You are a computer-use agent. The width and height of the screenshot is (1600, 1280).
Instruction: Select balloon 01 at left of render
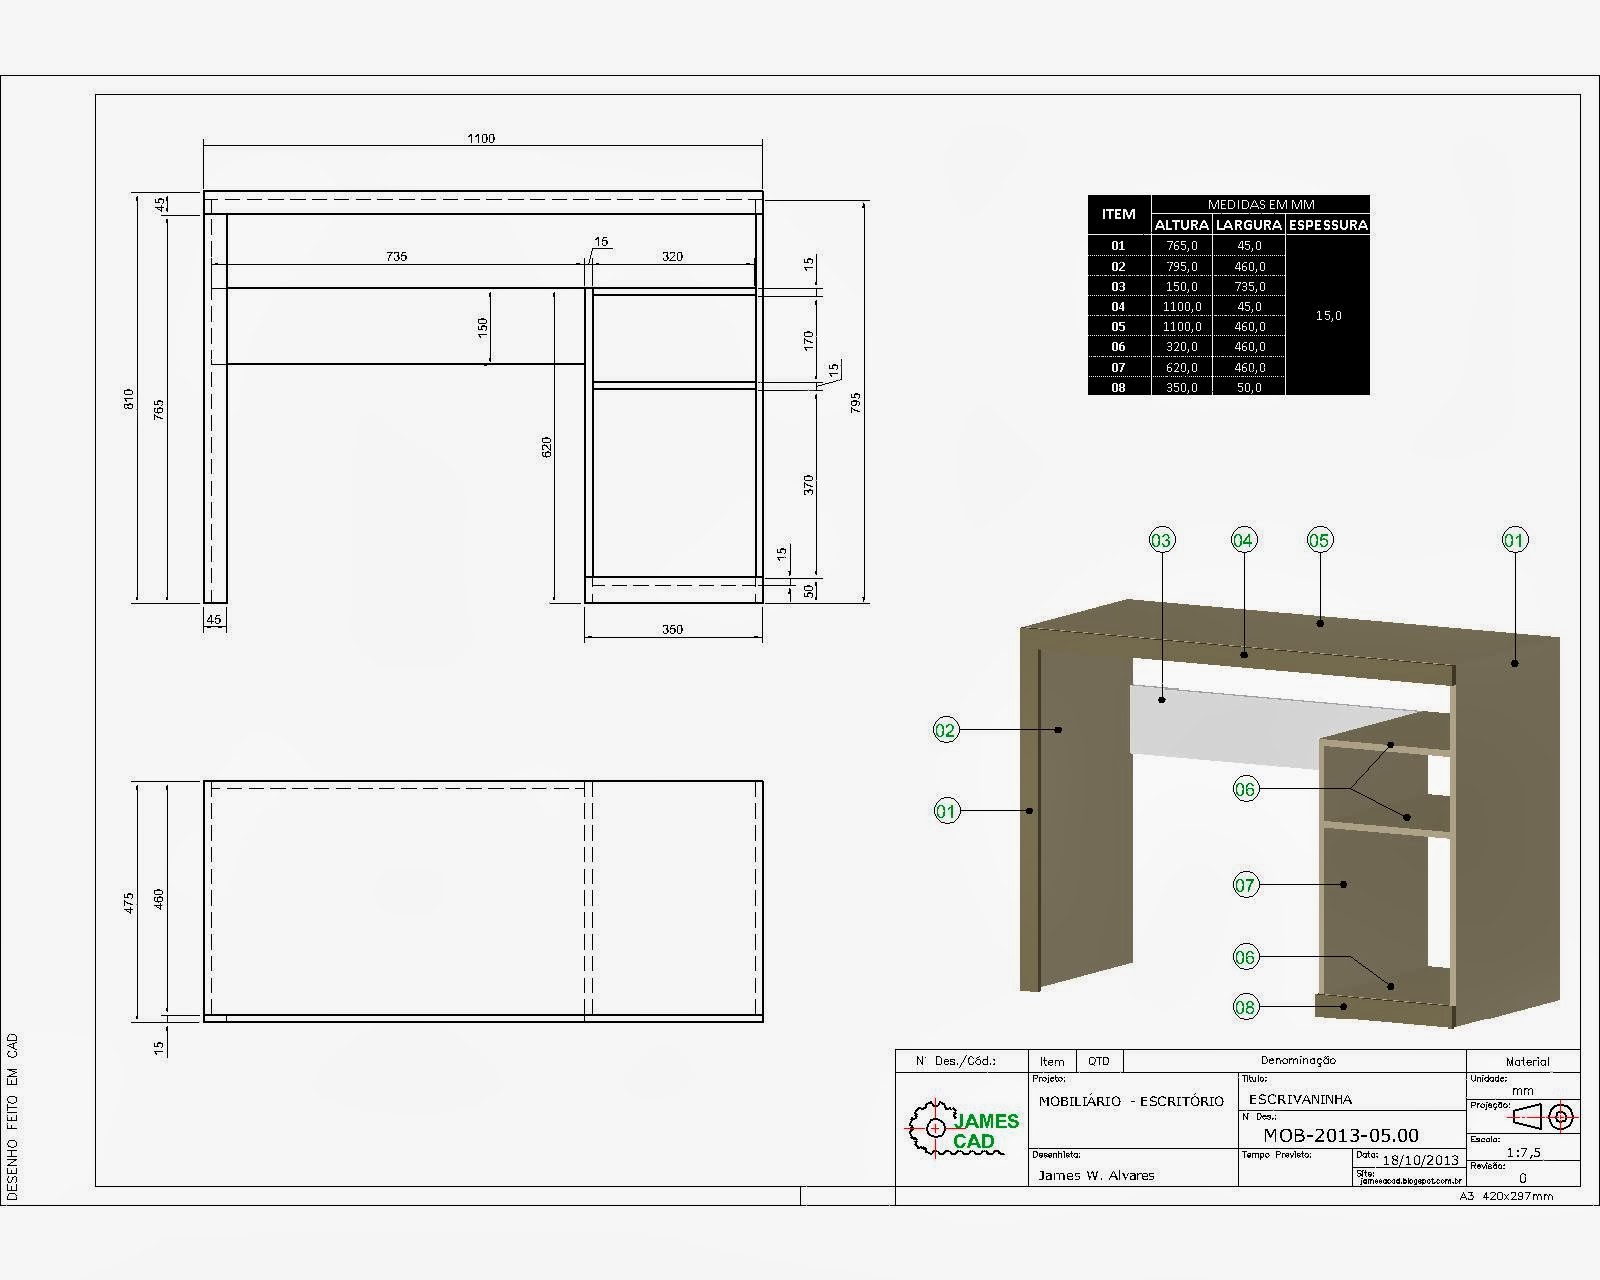click(946, 811)
